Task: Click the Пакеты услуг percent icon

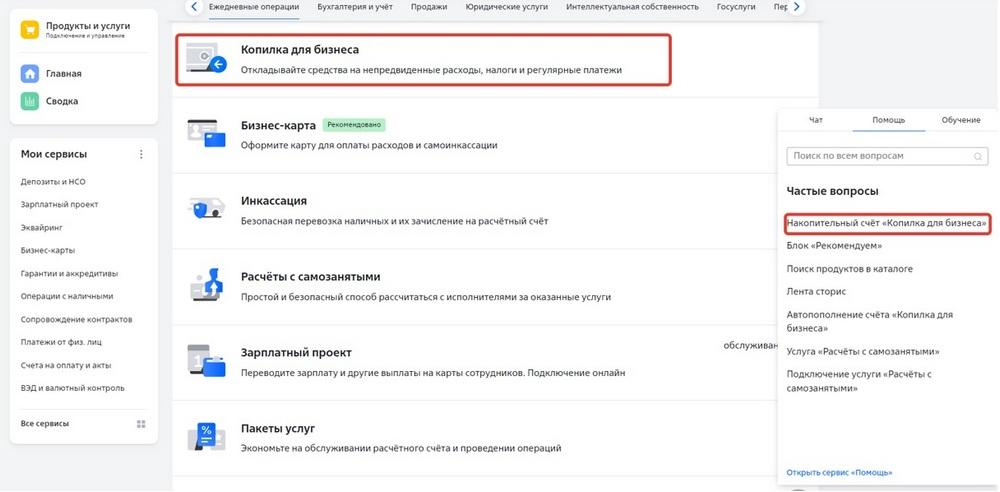Action: 207,436
